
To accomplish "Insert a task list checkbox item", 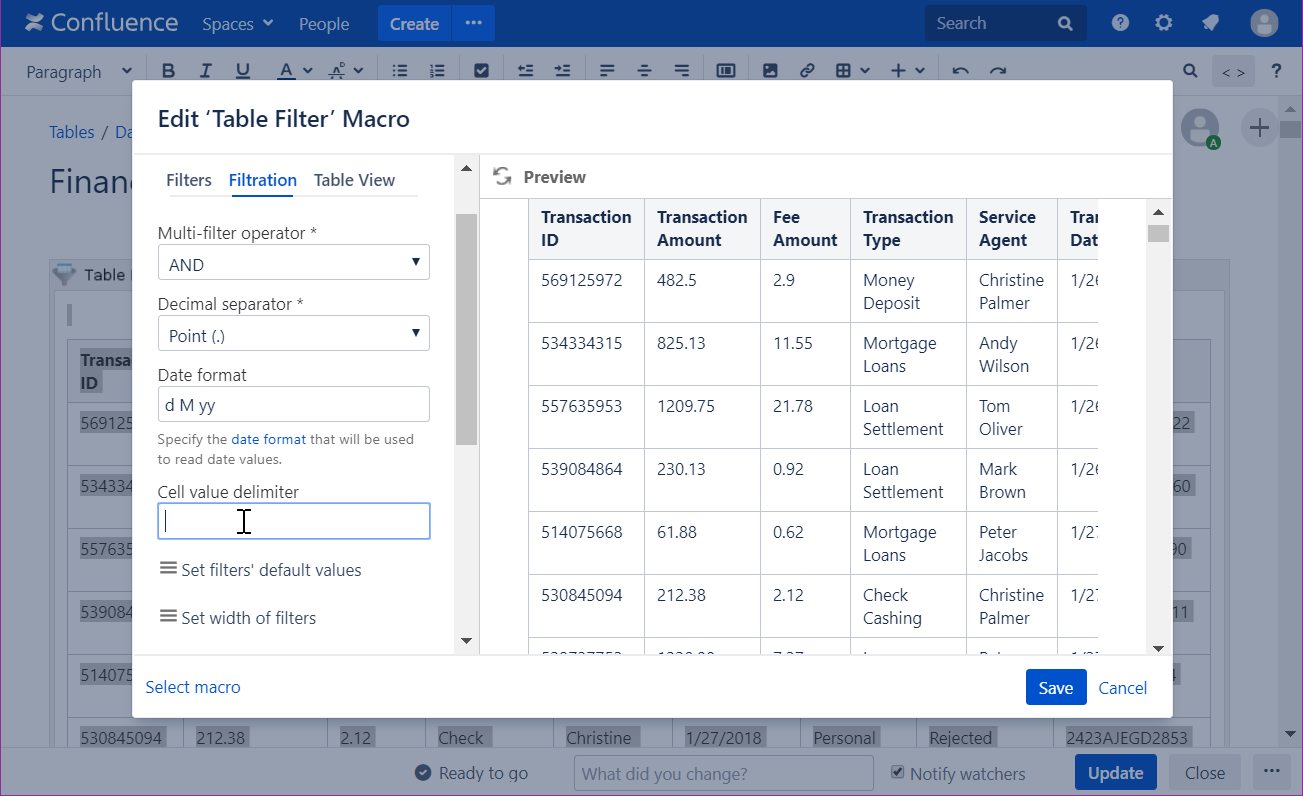I will [481, 70].
